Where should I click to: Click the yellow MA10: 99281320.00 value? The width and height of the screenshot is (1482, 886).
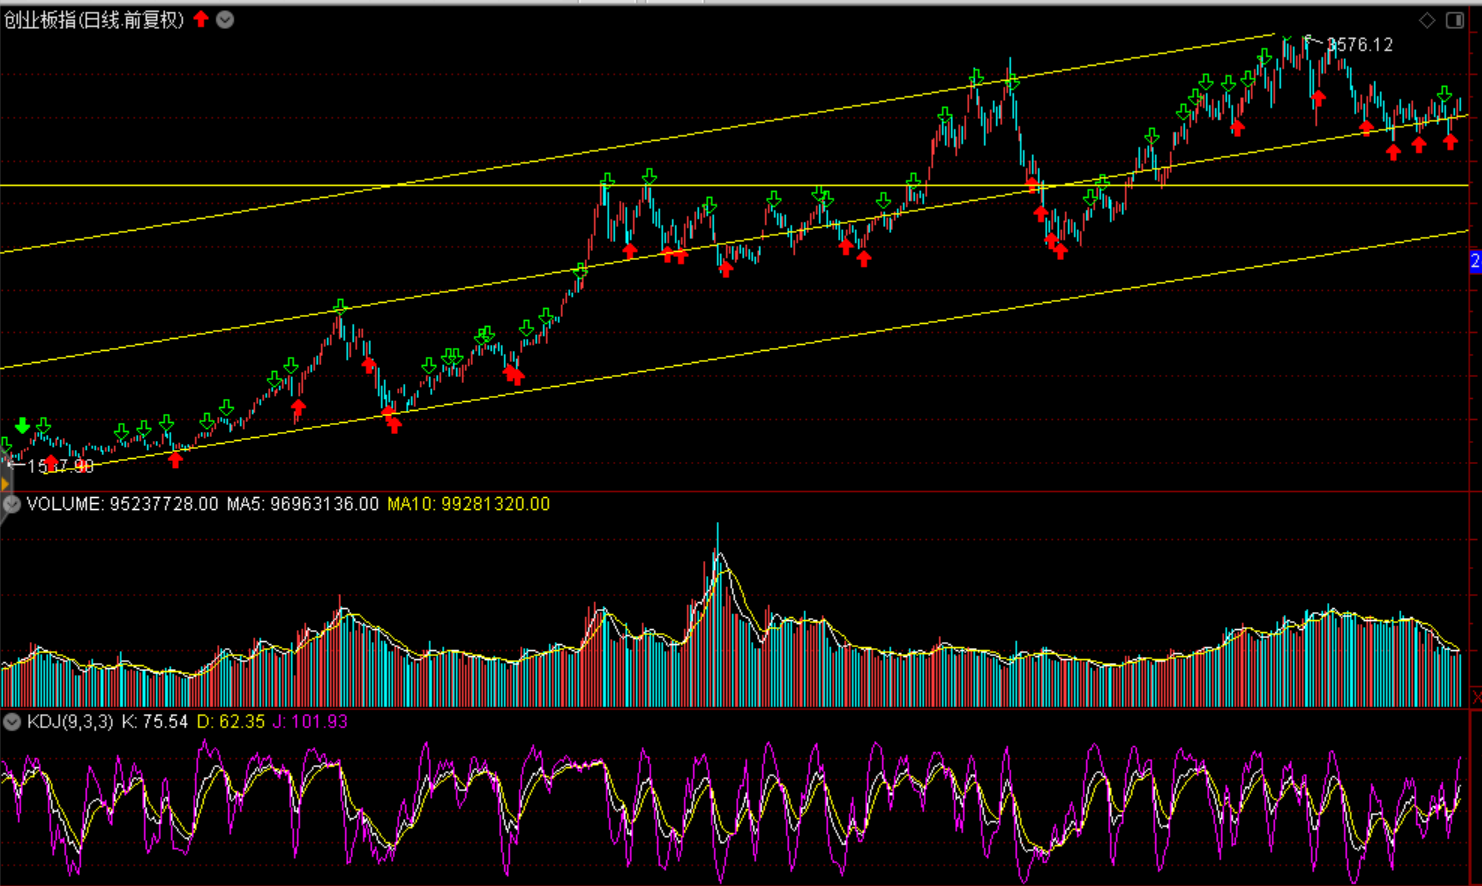coord(468,504)
